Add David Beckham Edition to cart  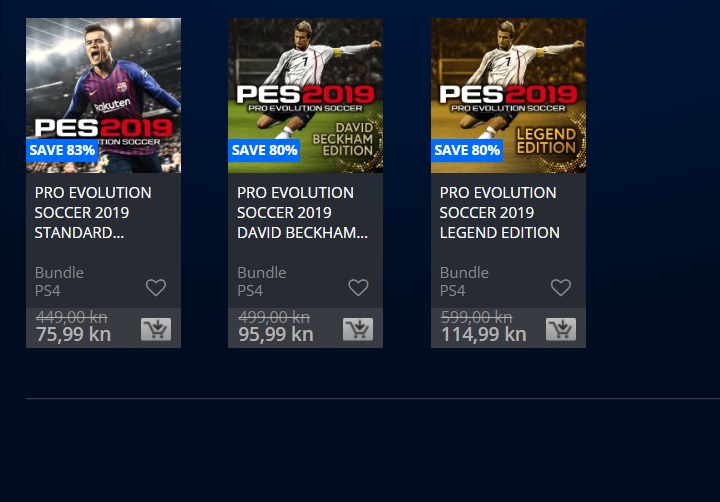tap(358, 329)
